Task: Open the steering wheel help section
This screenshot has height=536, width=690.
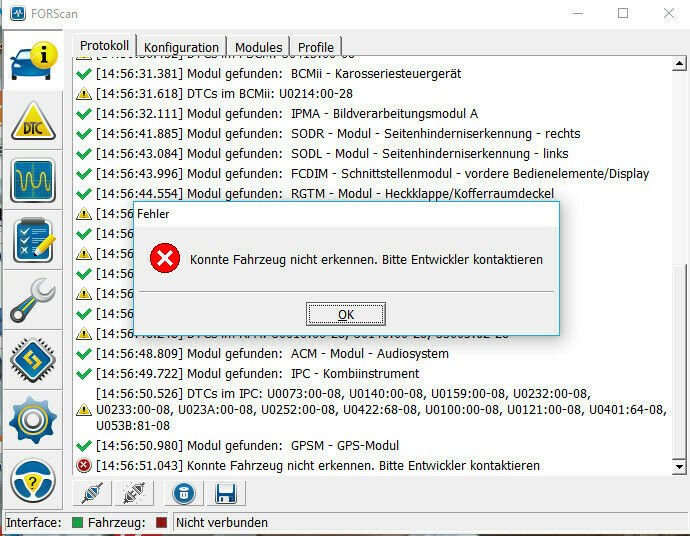Action: point(33,480)
